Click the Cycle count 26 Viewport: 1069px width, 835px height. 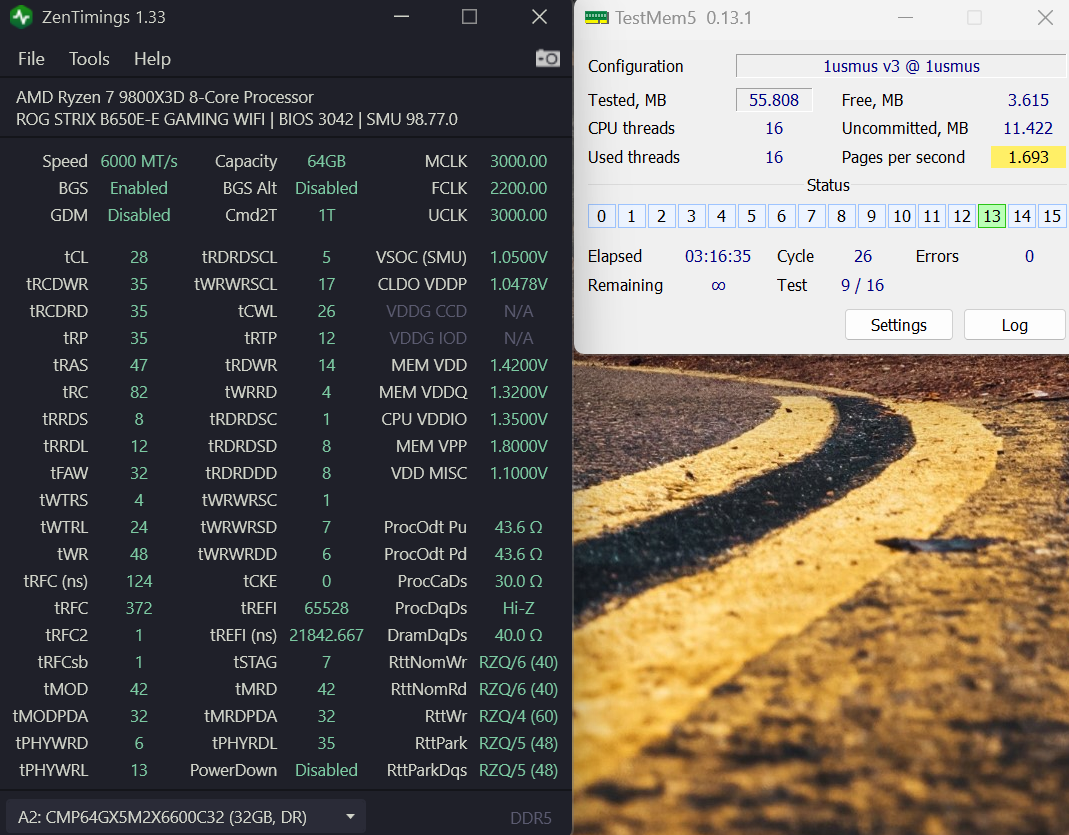click(x=863, y=256)
